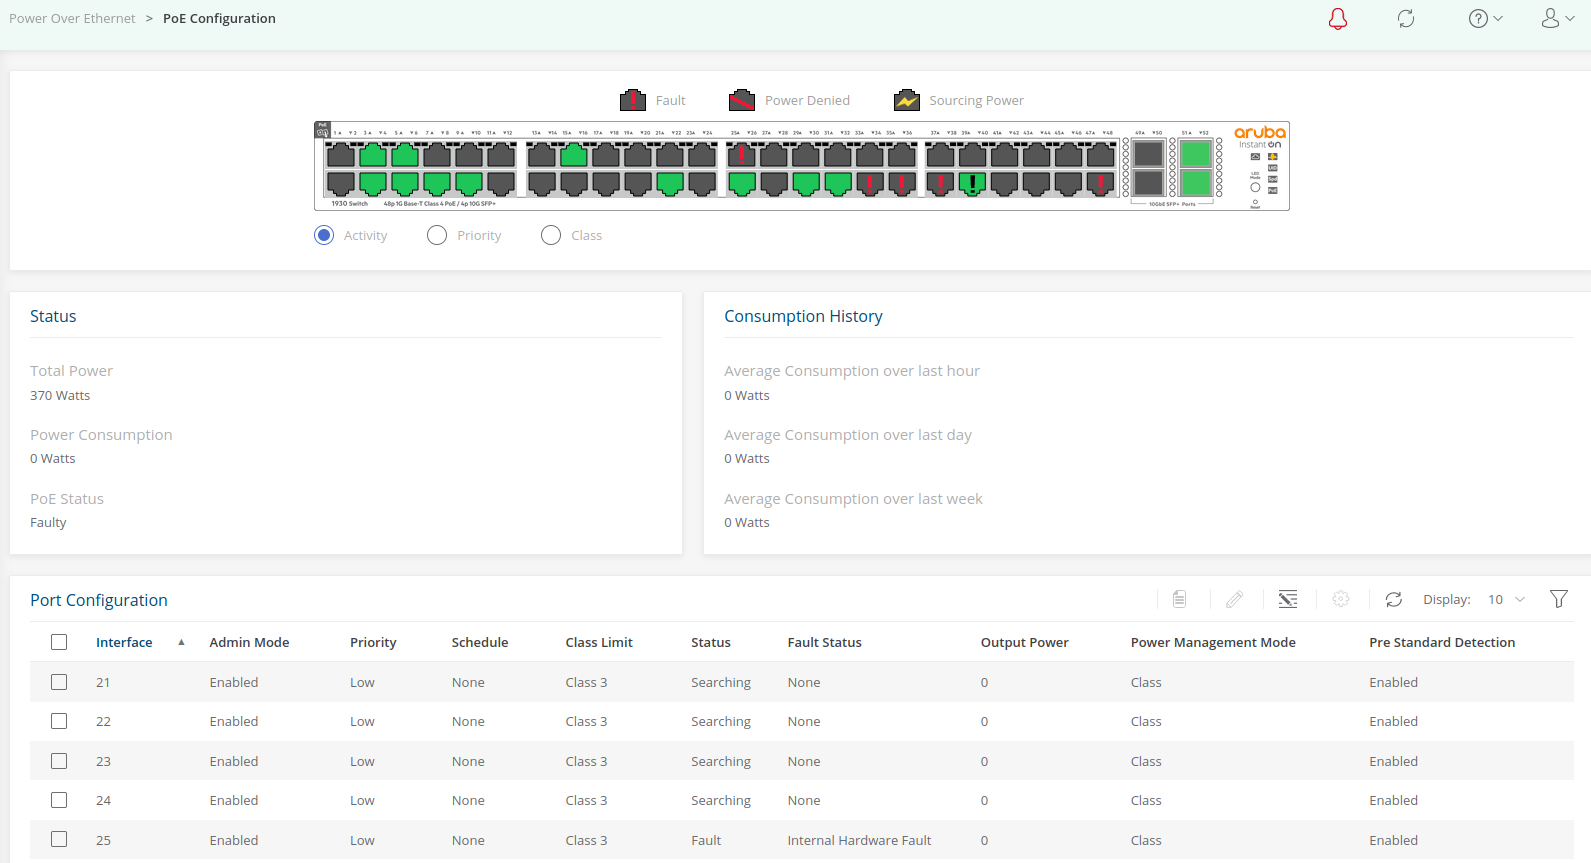Click the document details icon in table toolbar
Screen dimensions: 1591x863
click(x=1180, y=599)
